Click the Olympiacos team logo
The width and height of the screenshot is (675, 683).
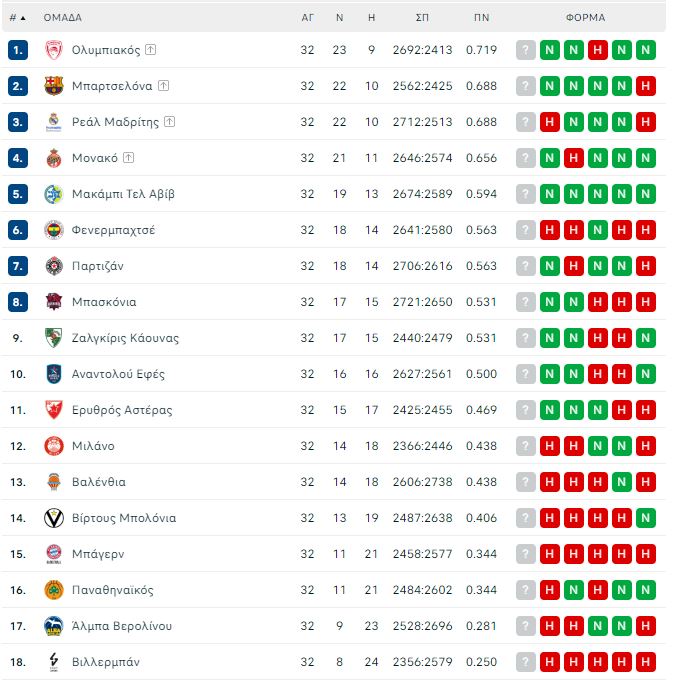[54, 50]
